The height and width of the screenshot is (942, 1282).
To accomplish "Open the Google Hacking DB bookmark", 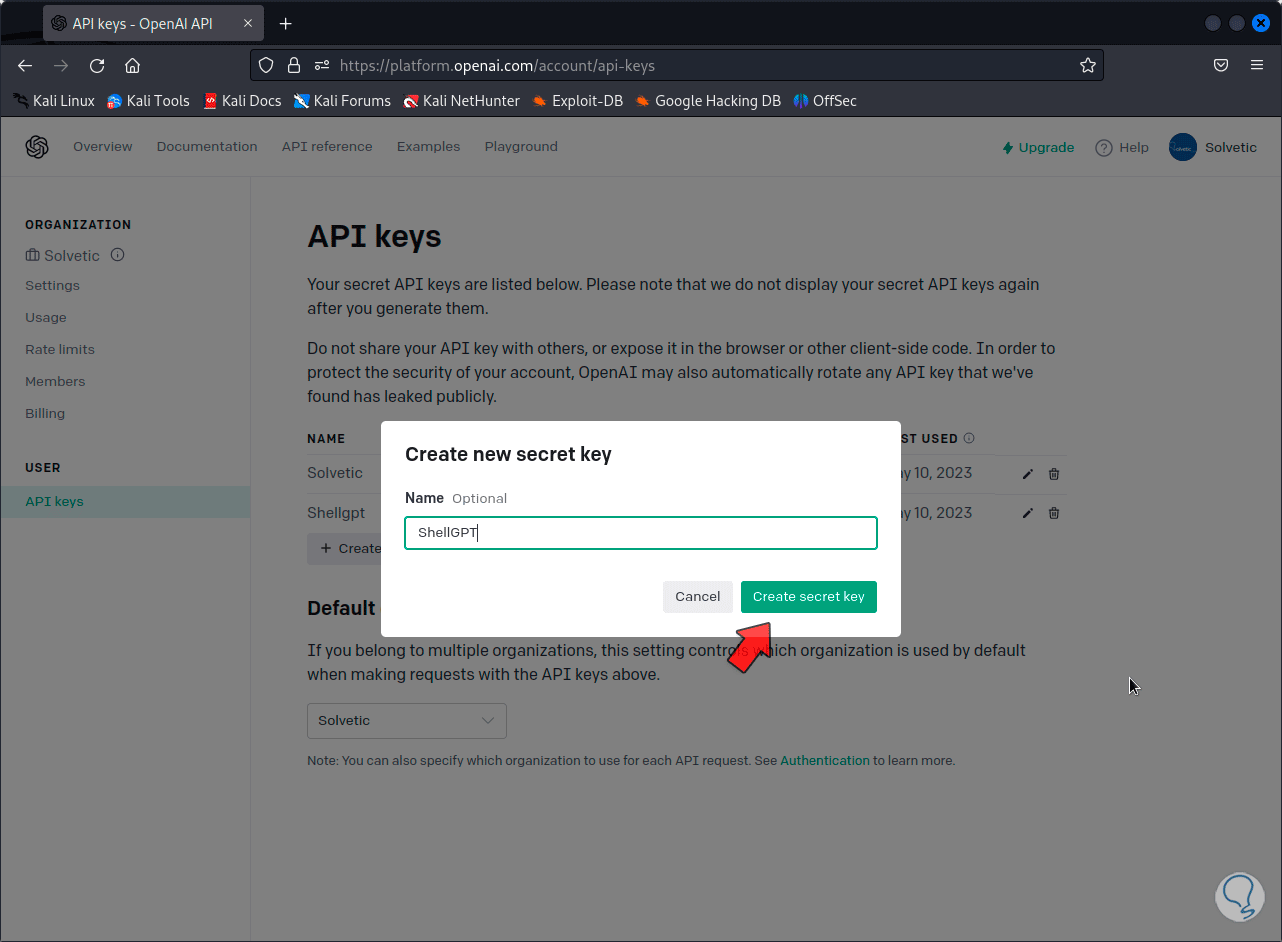I will 708,101.
